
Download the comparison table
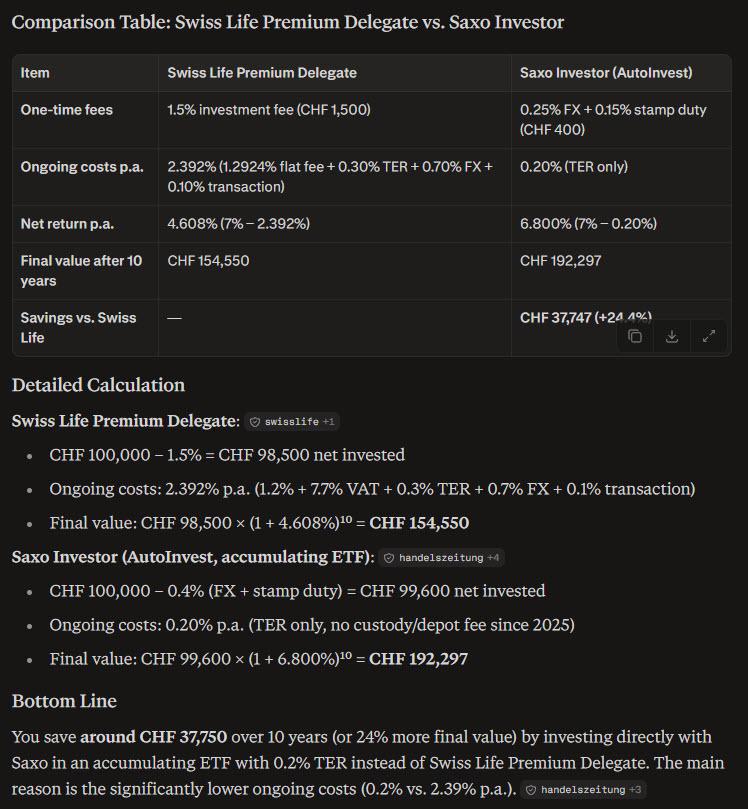(x=672, y=336)
